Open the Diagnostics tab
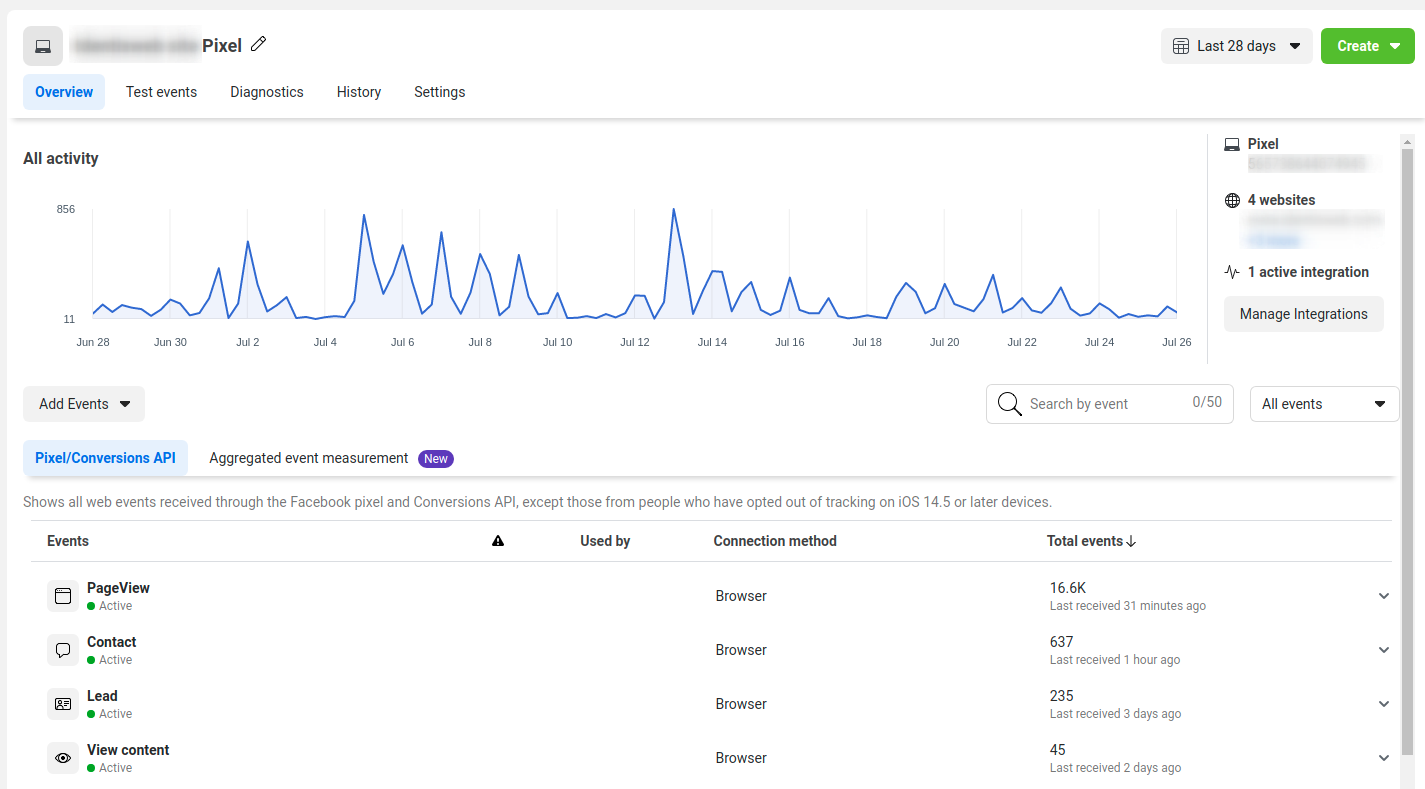The width and height of the screenshot is (1425, 789). [x=267, y=92]
